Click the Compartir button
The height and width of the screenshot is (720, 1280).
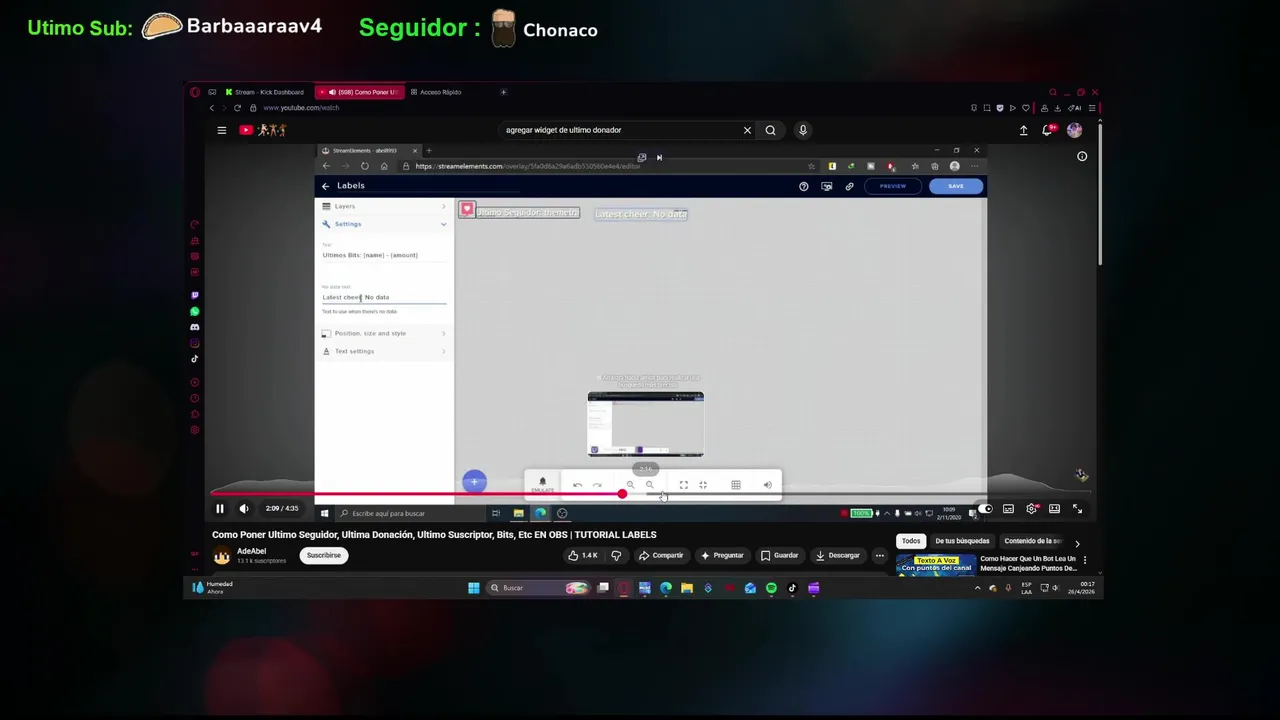pos(661,556)
